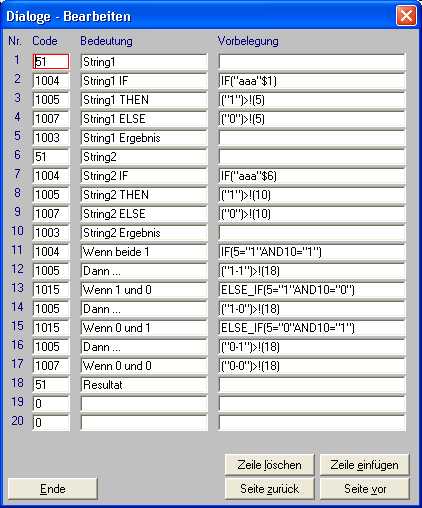Viewport: 422px width, 508px height.
Task: Click Vorbelegung field with IF("aaa"$1)
Action: point(312,81)
